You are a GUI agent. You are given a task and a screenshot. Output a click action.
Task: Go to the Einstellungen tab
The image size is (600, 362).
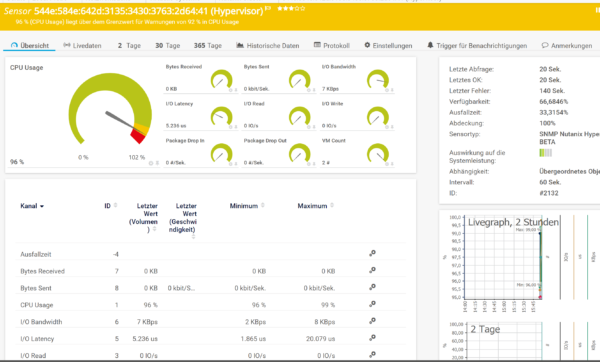[x=388, y=46]
